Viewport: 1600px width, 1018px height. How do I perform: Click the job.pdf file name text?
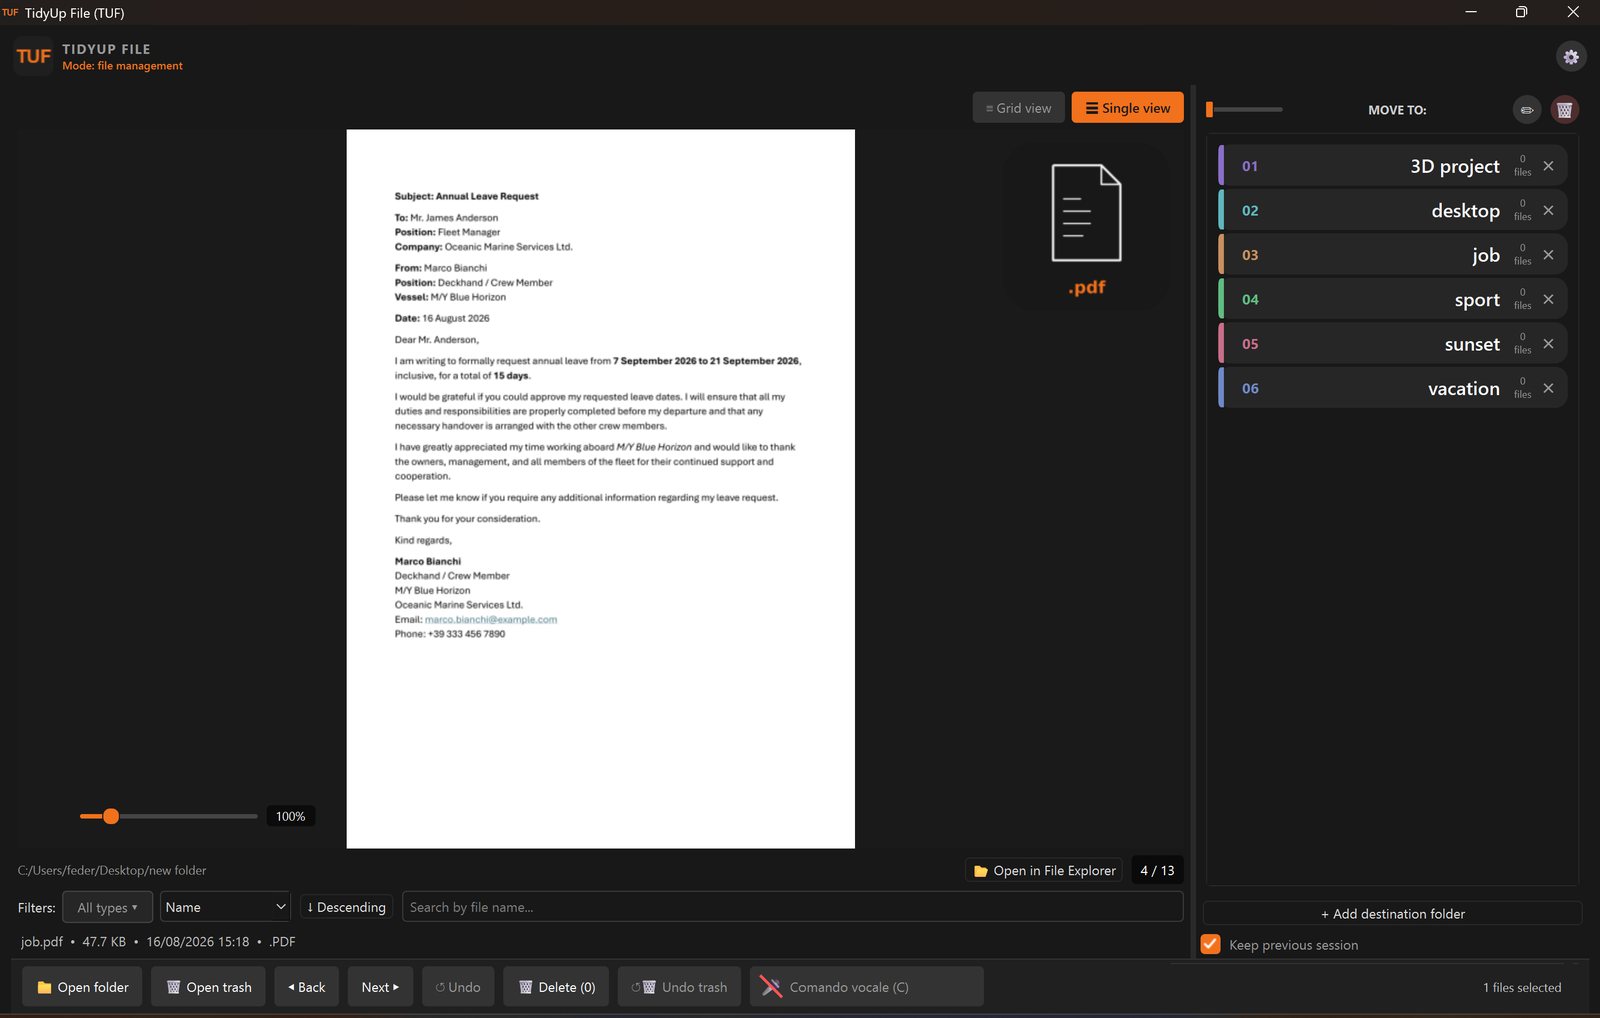point(42,942)
